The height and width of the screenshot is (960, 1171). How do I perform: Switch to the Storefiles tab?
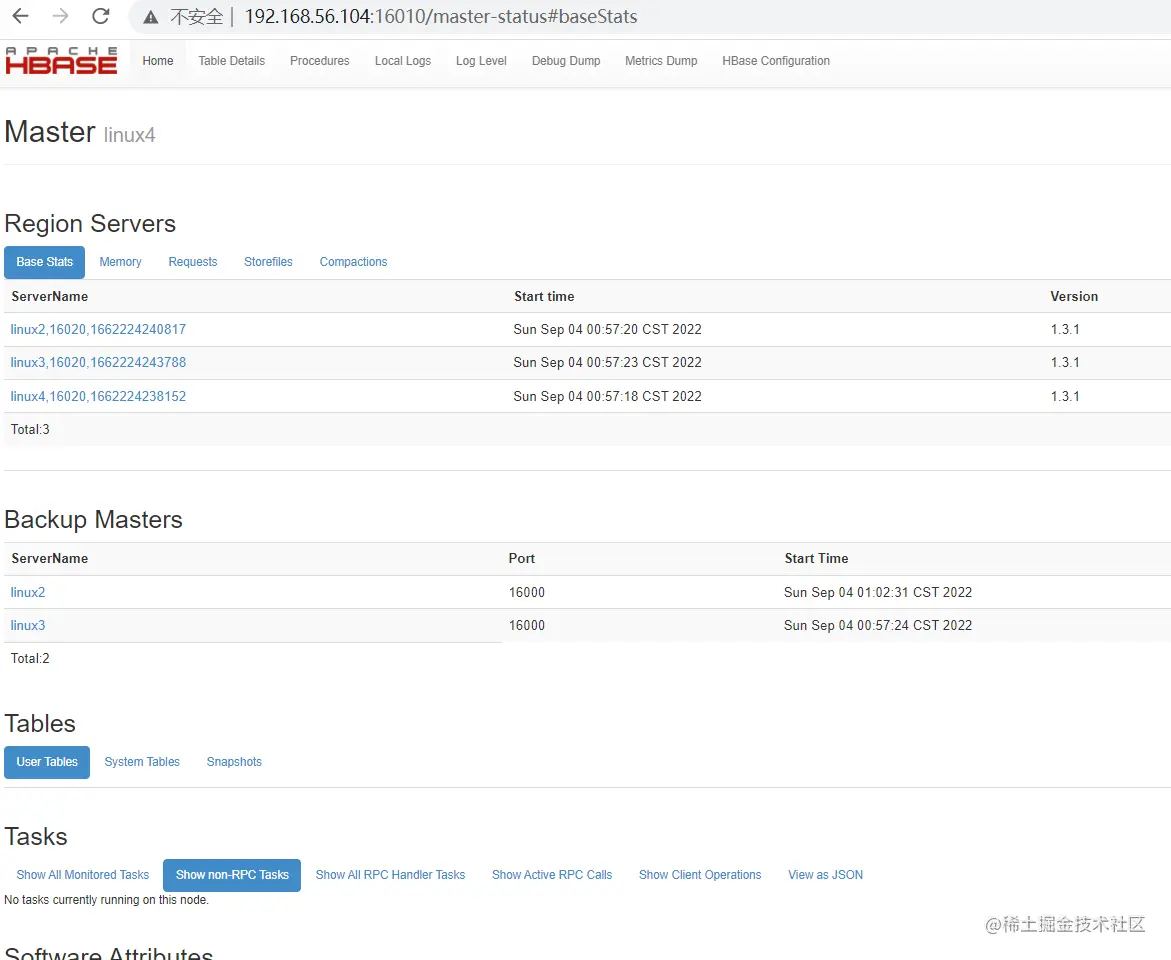tap(268, 262)
